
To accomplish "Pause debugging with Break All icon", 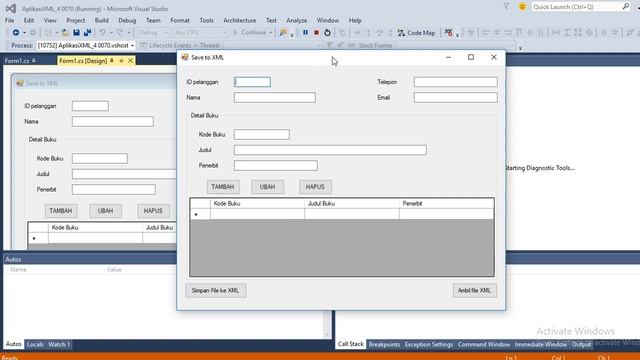I will click(305, 33).
